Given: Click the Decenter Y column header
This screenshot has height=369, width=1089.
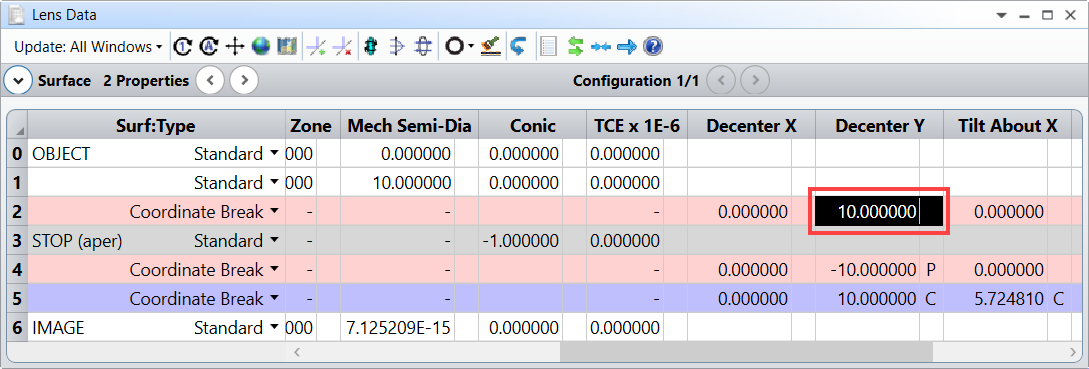Looking at the screenshot, I should pos(879,126).
